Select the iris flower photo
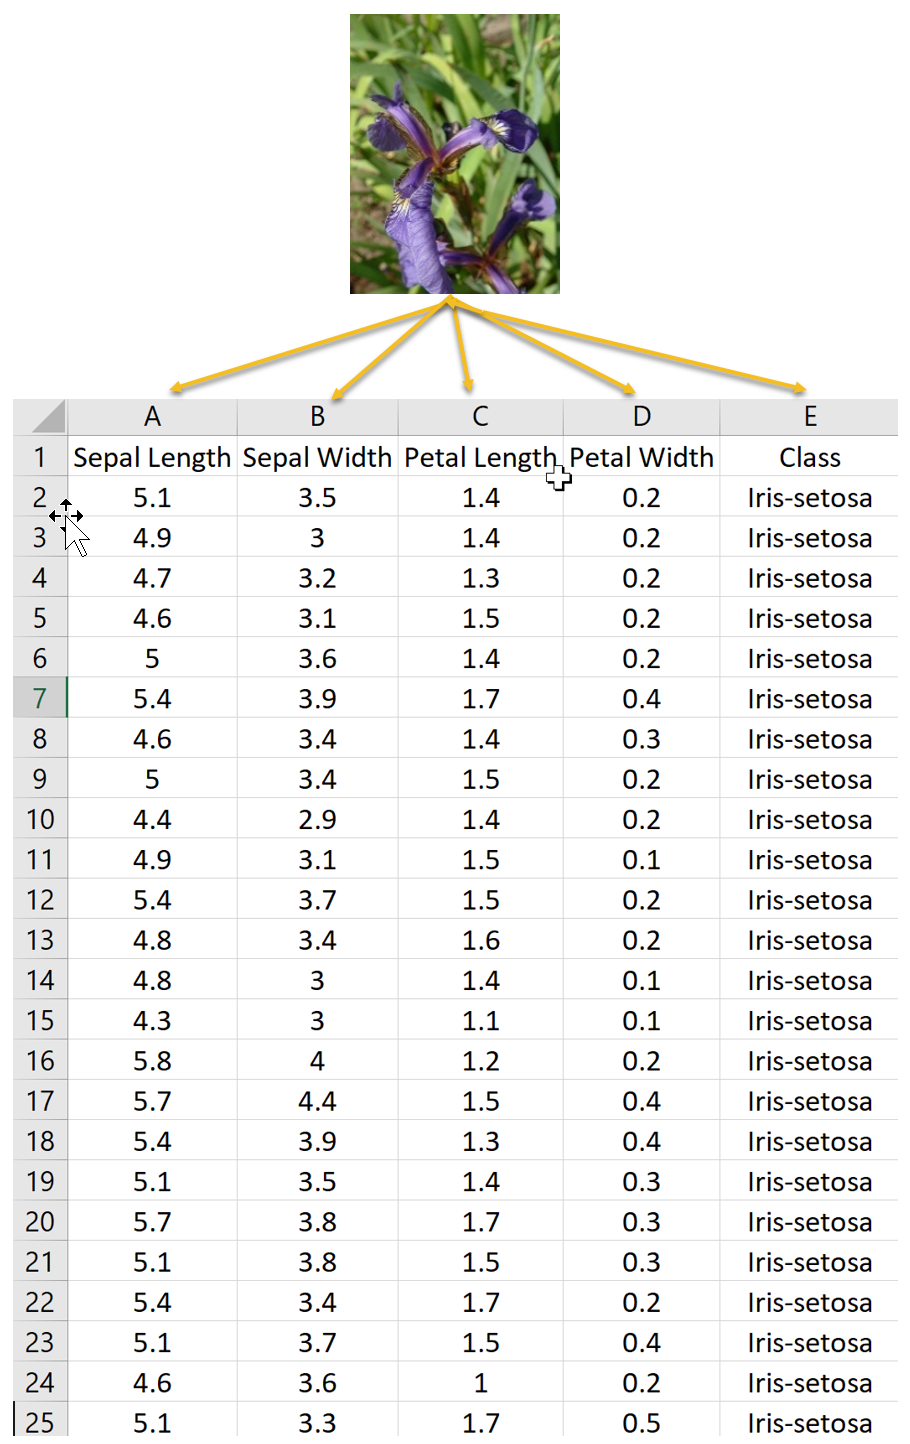 (x=455, y=154)
